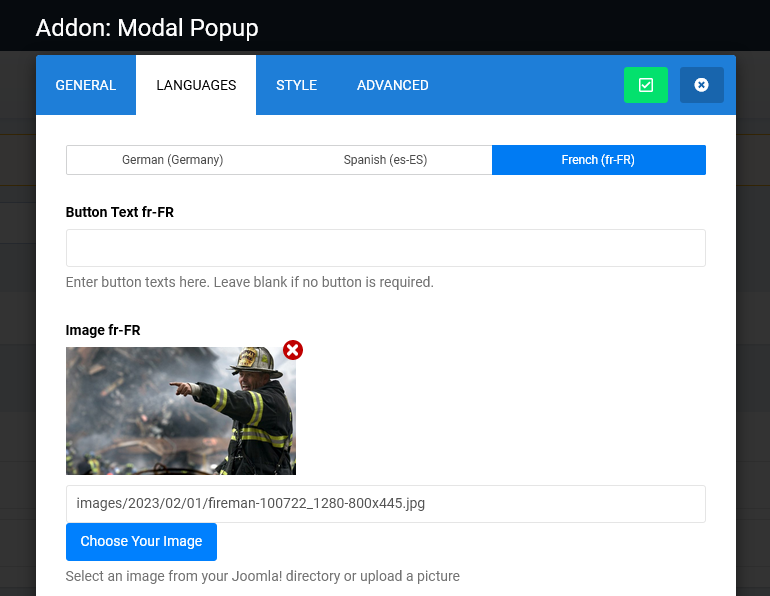Click the 'Enter button texts here' hint
Screen dimensions: 770x596
tap(250, 282)
